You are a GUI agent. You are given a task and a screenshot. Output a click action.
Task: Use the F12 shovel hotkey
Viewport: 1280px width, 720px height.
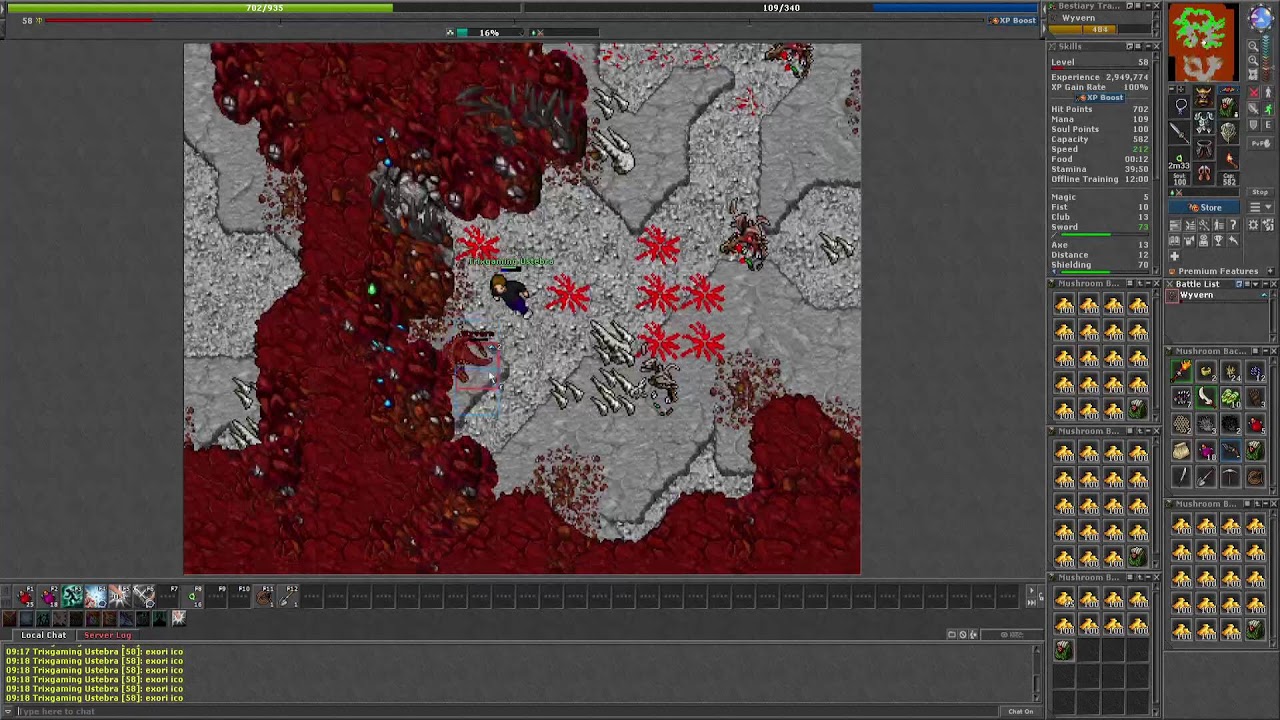click(287, 596)
